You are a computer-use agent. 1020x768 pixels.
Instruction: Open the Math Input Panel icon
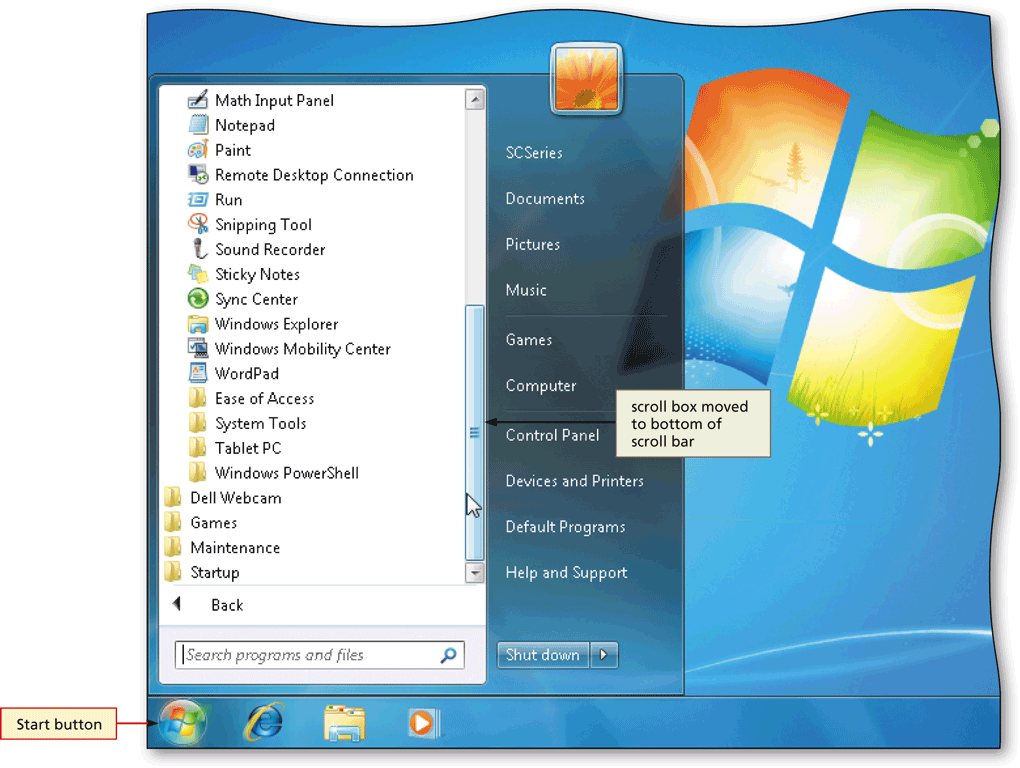click(198, 100)
